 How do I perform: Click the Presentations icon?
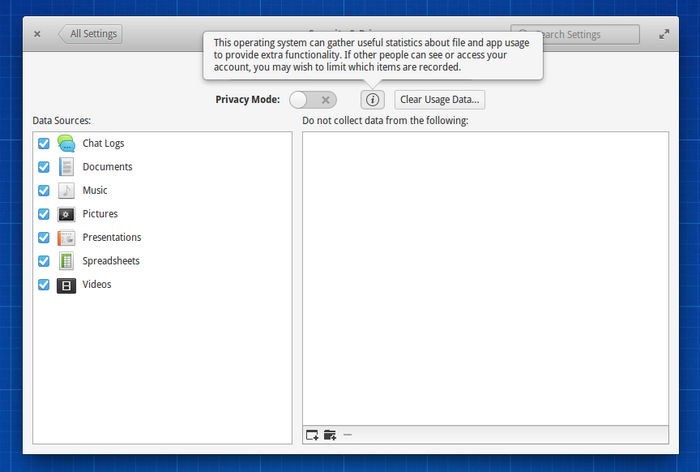(x=67, y=238)
